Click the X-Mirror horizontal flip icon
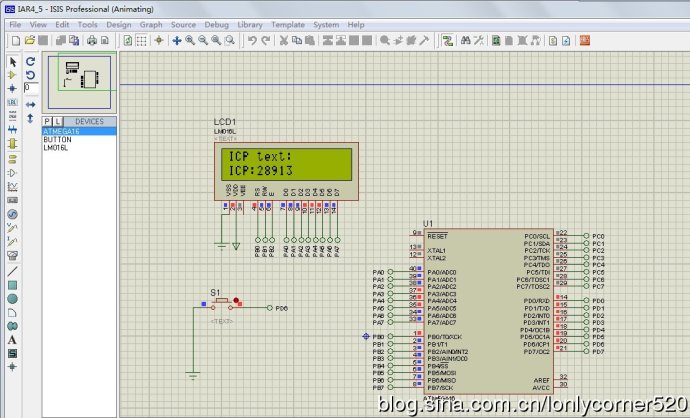 click(30, 105)
